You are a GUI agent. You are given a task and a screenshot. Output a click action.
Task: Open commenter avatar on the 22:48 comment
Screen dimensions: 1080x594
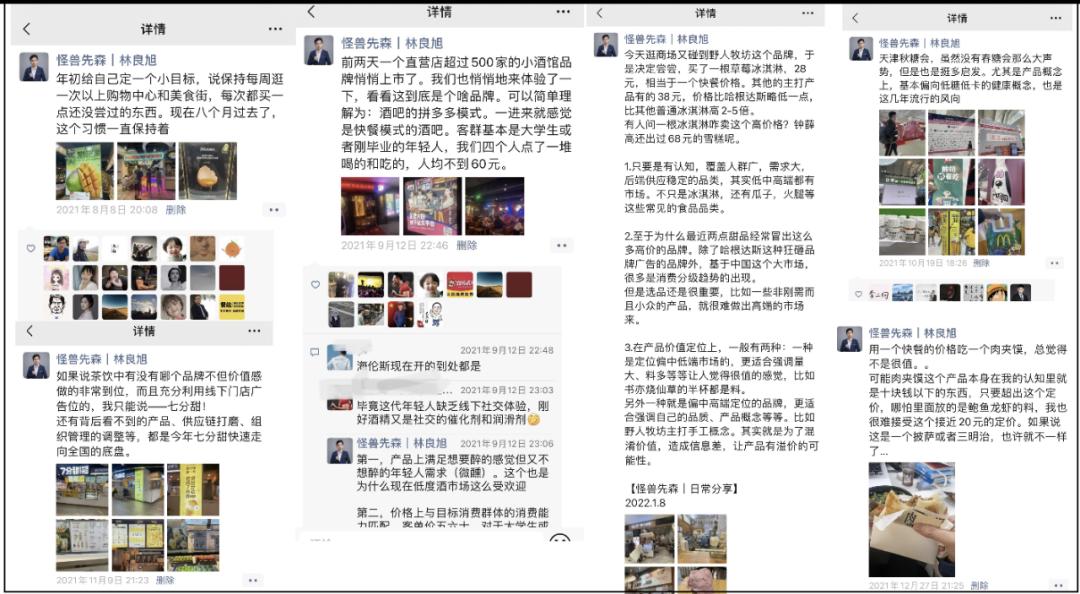pyautogui.click(x=340, y=358)
